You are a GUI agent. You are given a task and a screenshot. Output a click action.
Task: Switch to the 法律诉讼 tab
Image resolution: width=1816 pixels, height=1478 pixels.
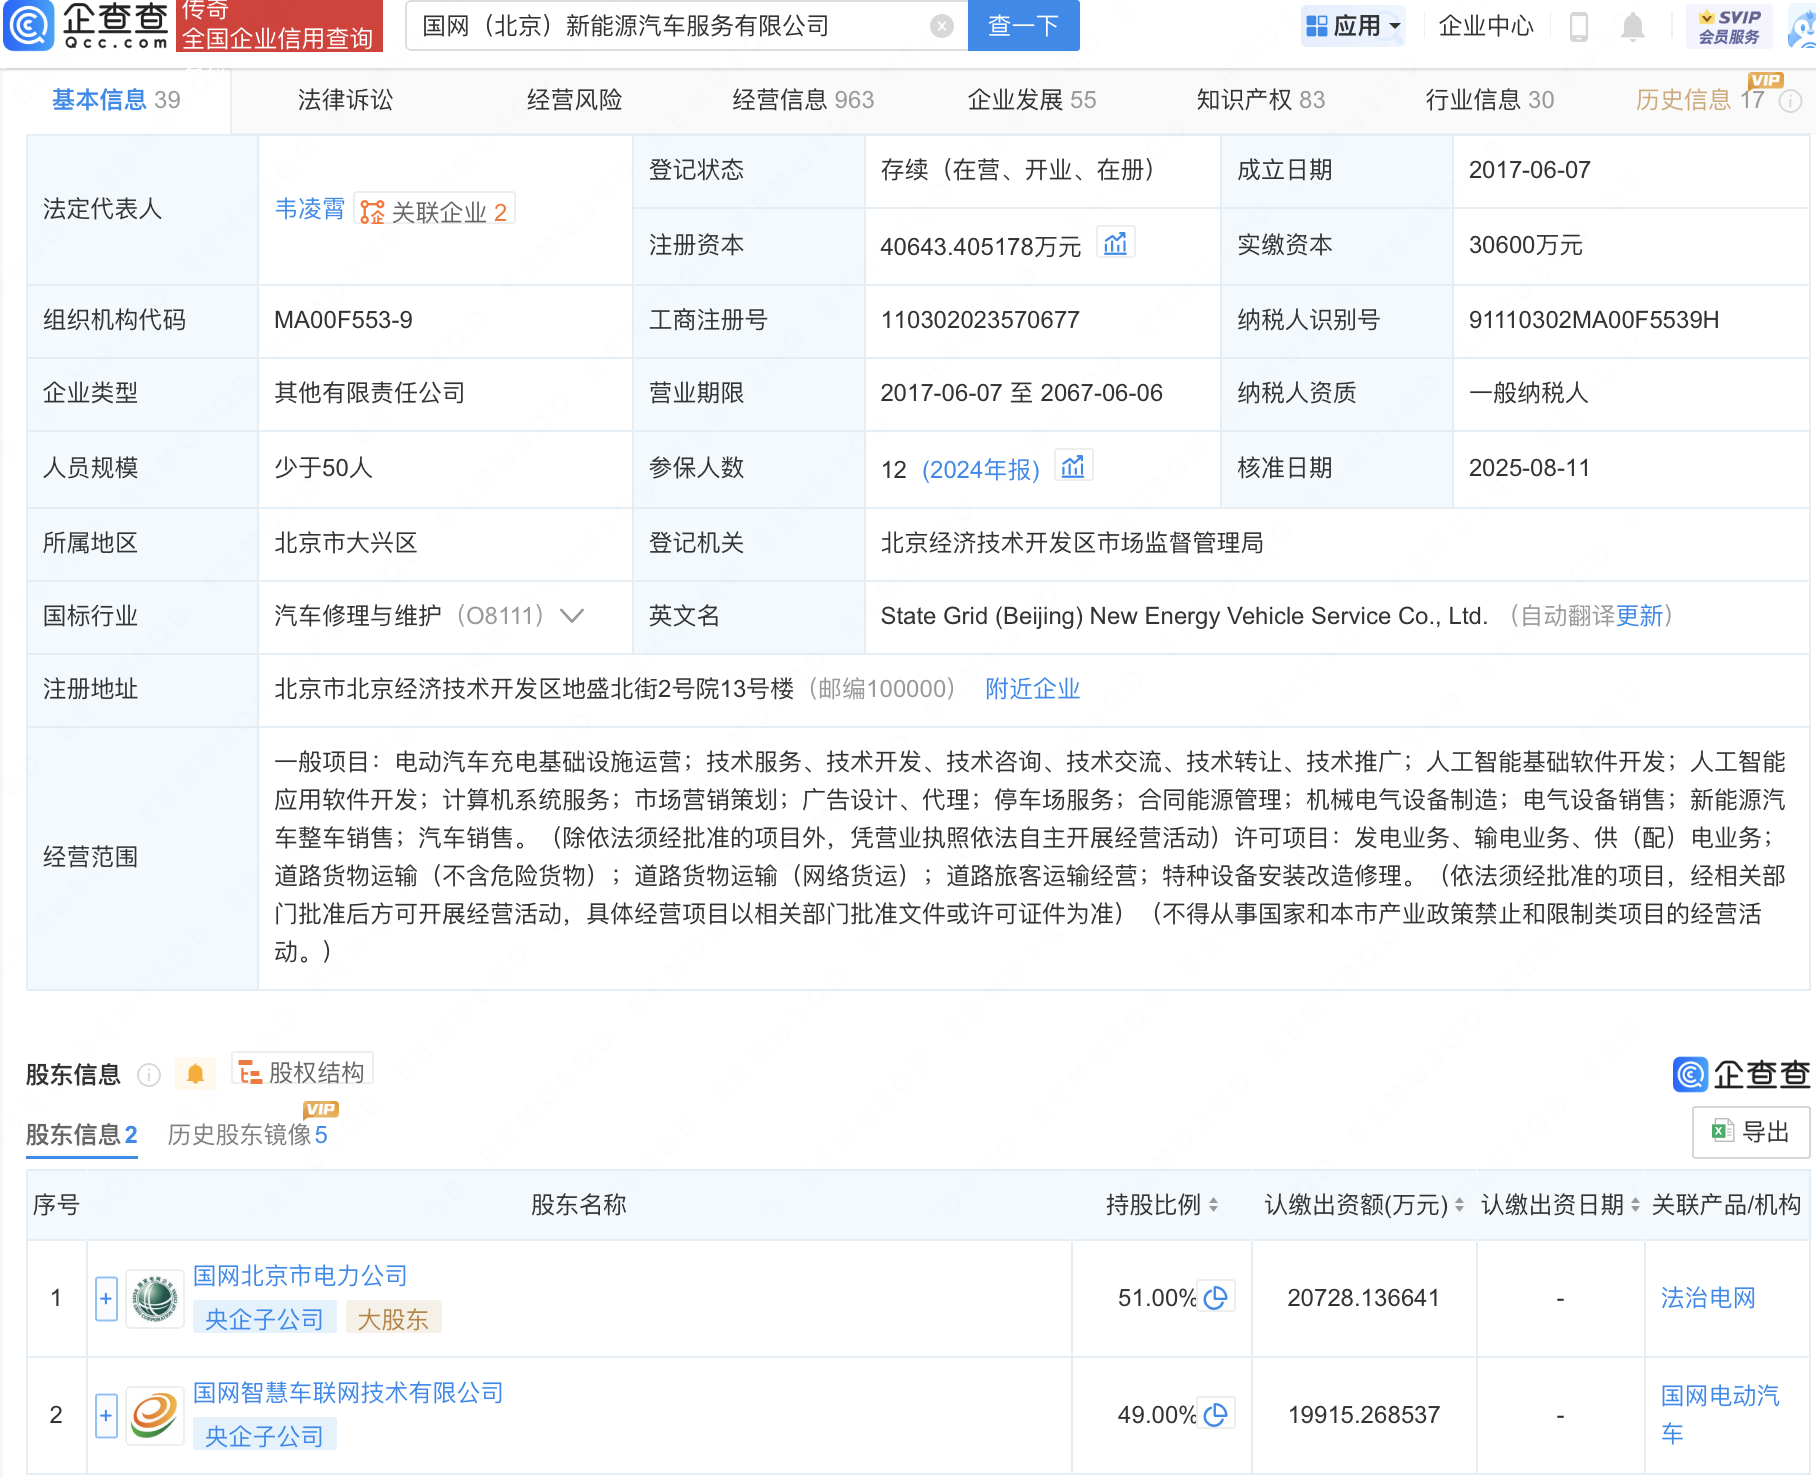point(345,100)
